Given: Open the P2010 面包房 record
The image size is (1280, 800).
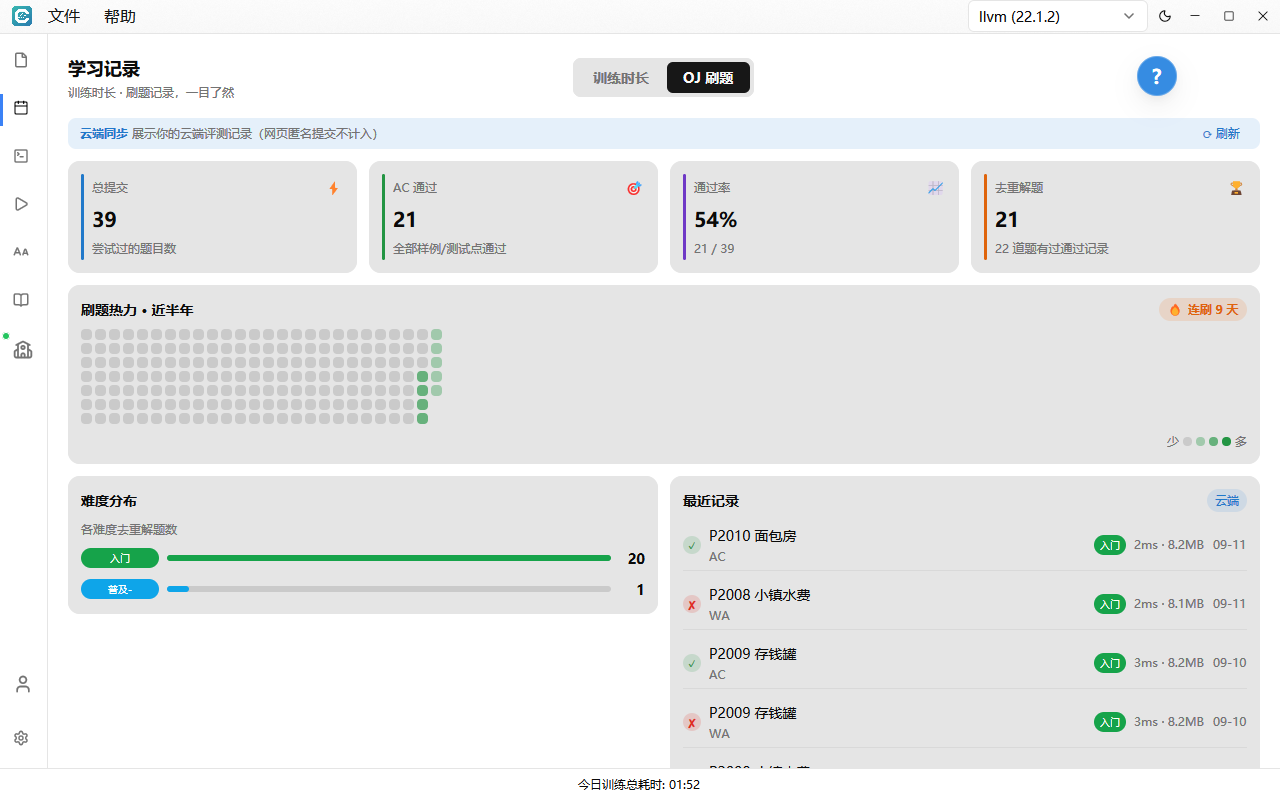Looking at the screenshot, I should point(965,545).
